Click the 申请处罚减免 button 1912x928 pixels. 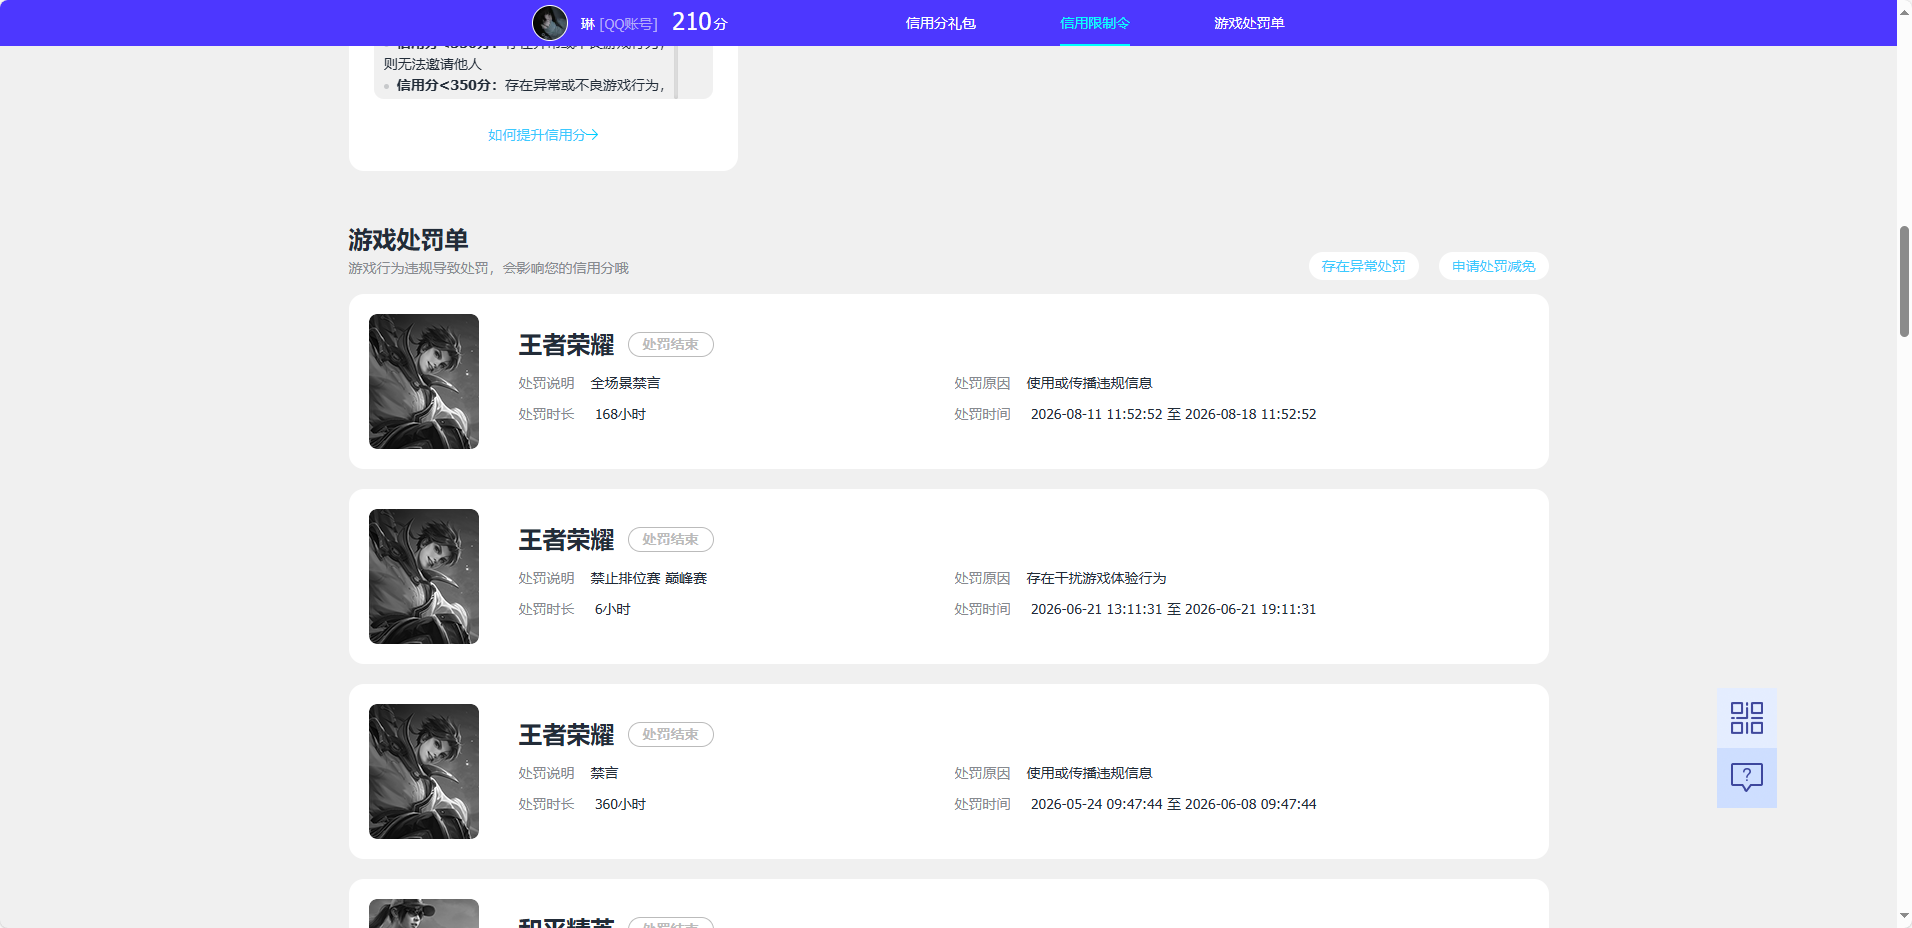coord(1493,266)
